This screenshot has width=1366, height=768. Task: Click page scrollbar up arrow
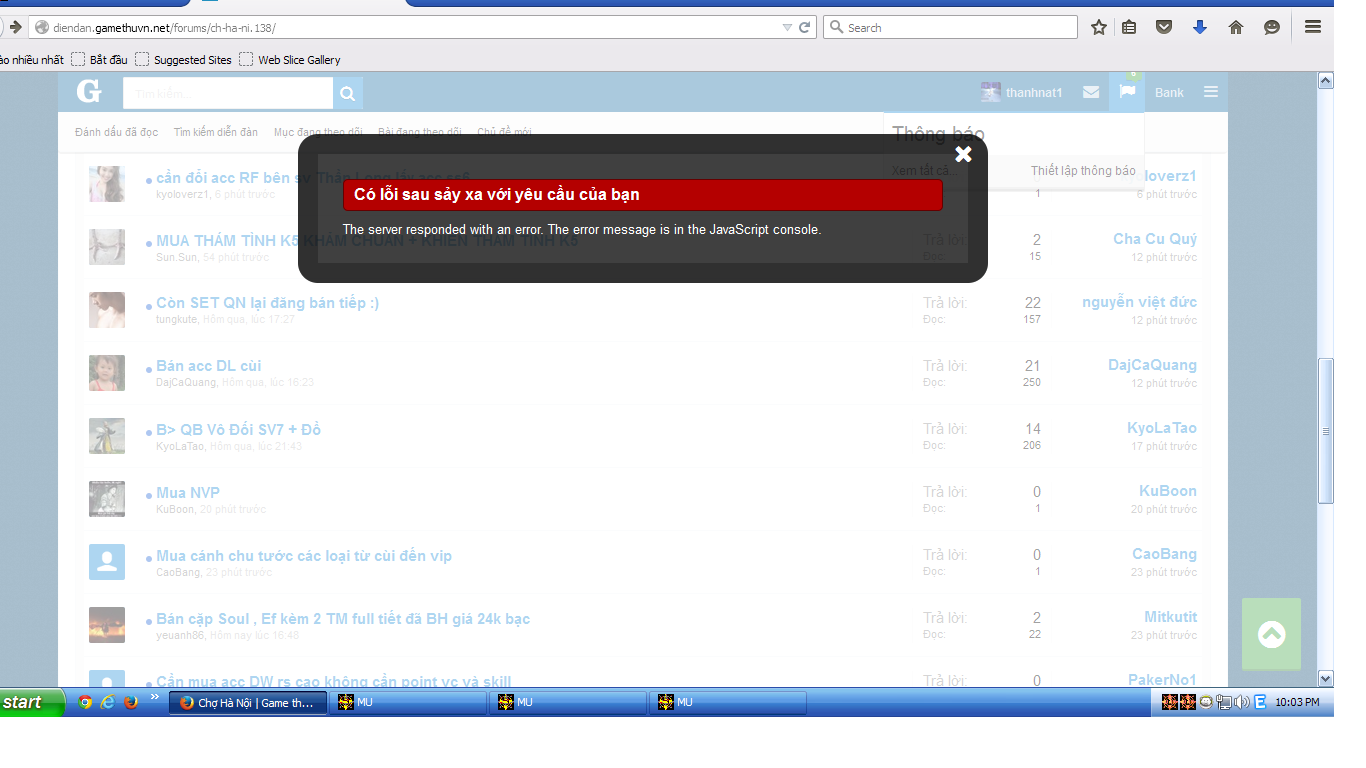pyautogui.click(x=1326, y=81)
